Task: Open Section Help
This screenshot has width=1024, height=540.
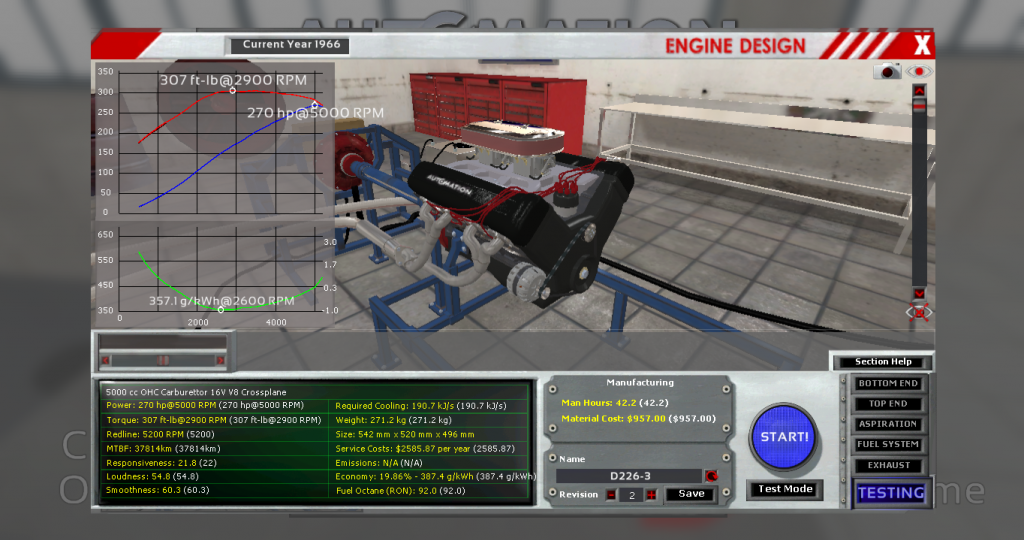Action: coord(883,362)
